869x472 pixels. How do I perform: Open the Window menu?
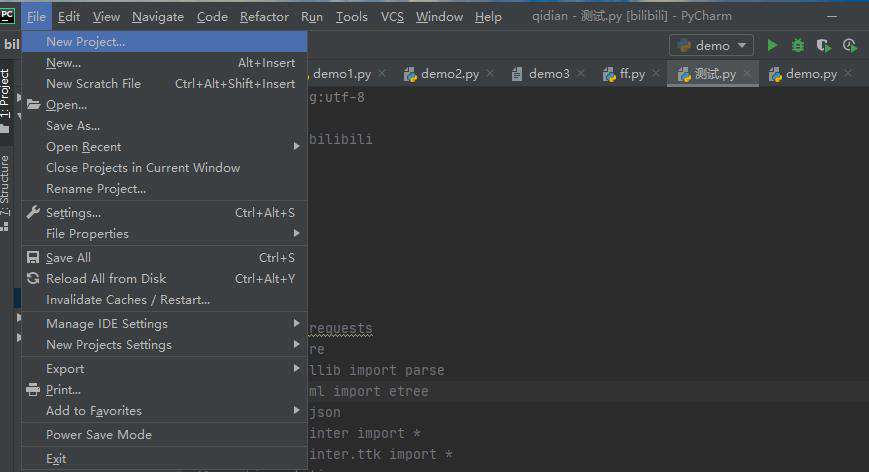[x=439, y=17]
